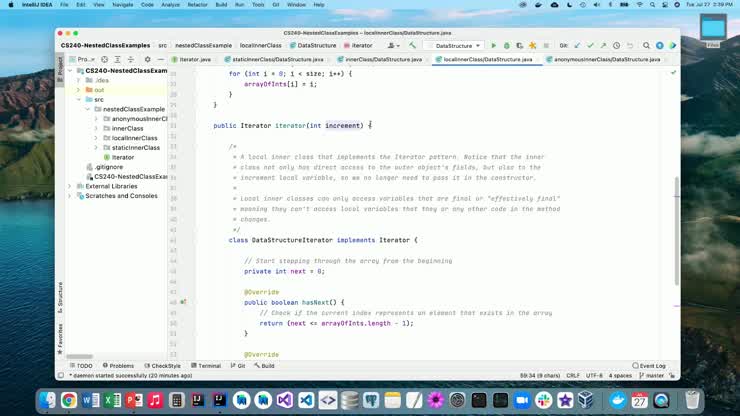Select Iterator file in project tree
This screenshot has width=740, height=416.
pyautogui.click(x=118, y=157)
